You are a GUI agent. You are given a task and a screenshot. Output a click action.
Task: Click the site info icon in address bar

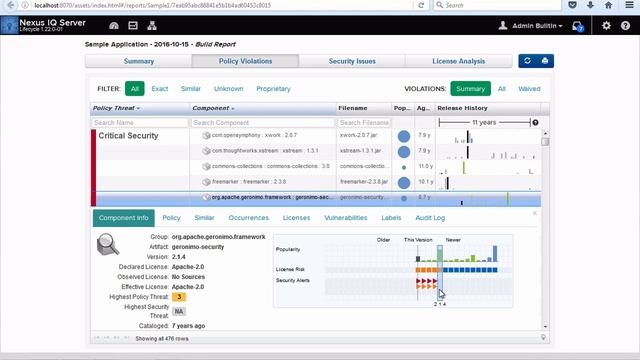(x=25, y=5)
